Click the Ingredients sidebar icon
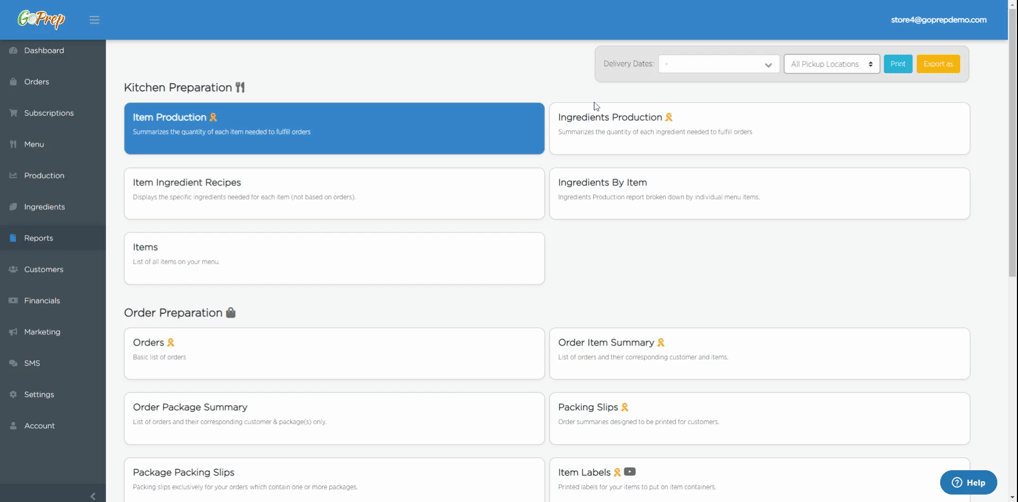 tap(13, 207)
